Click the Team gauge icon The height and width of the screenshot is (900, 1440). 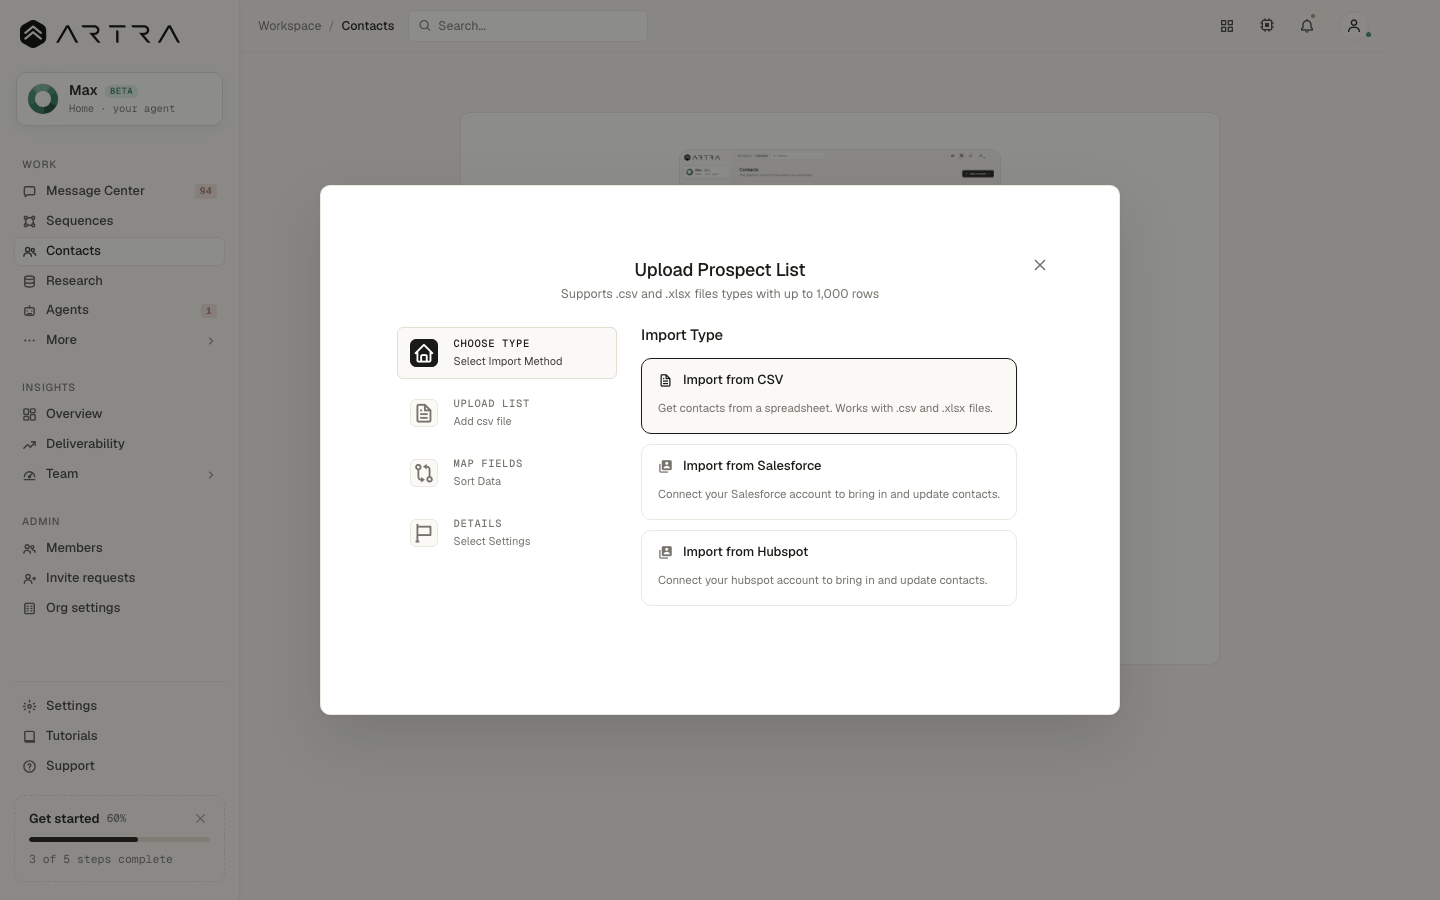coord(29,474)
